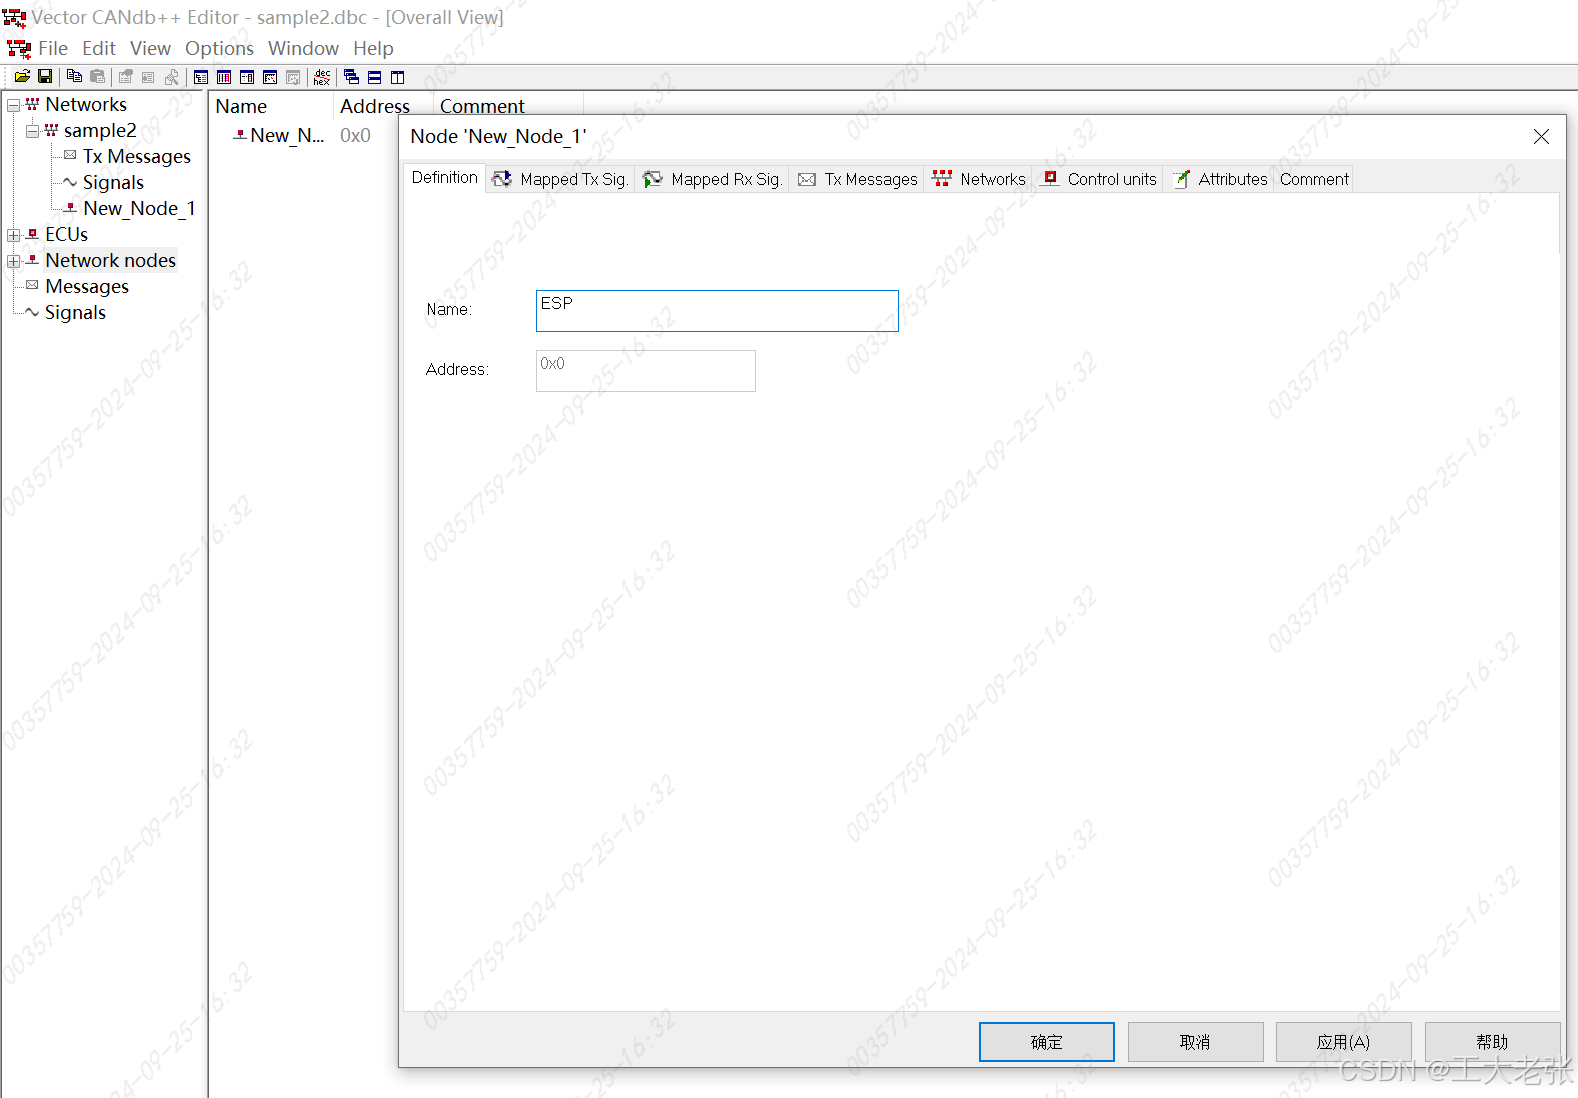The width and height of the screenshot is (1578, 1098).
Task: Tile windows horizontally via toolbar icon
Action: coord(374,77)
